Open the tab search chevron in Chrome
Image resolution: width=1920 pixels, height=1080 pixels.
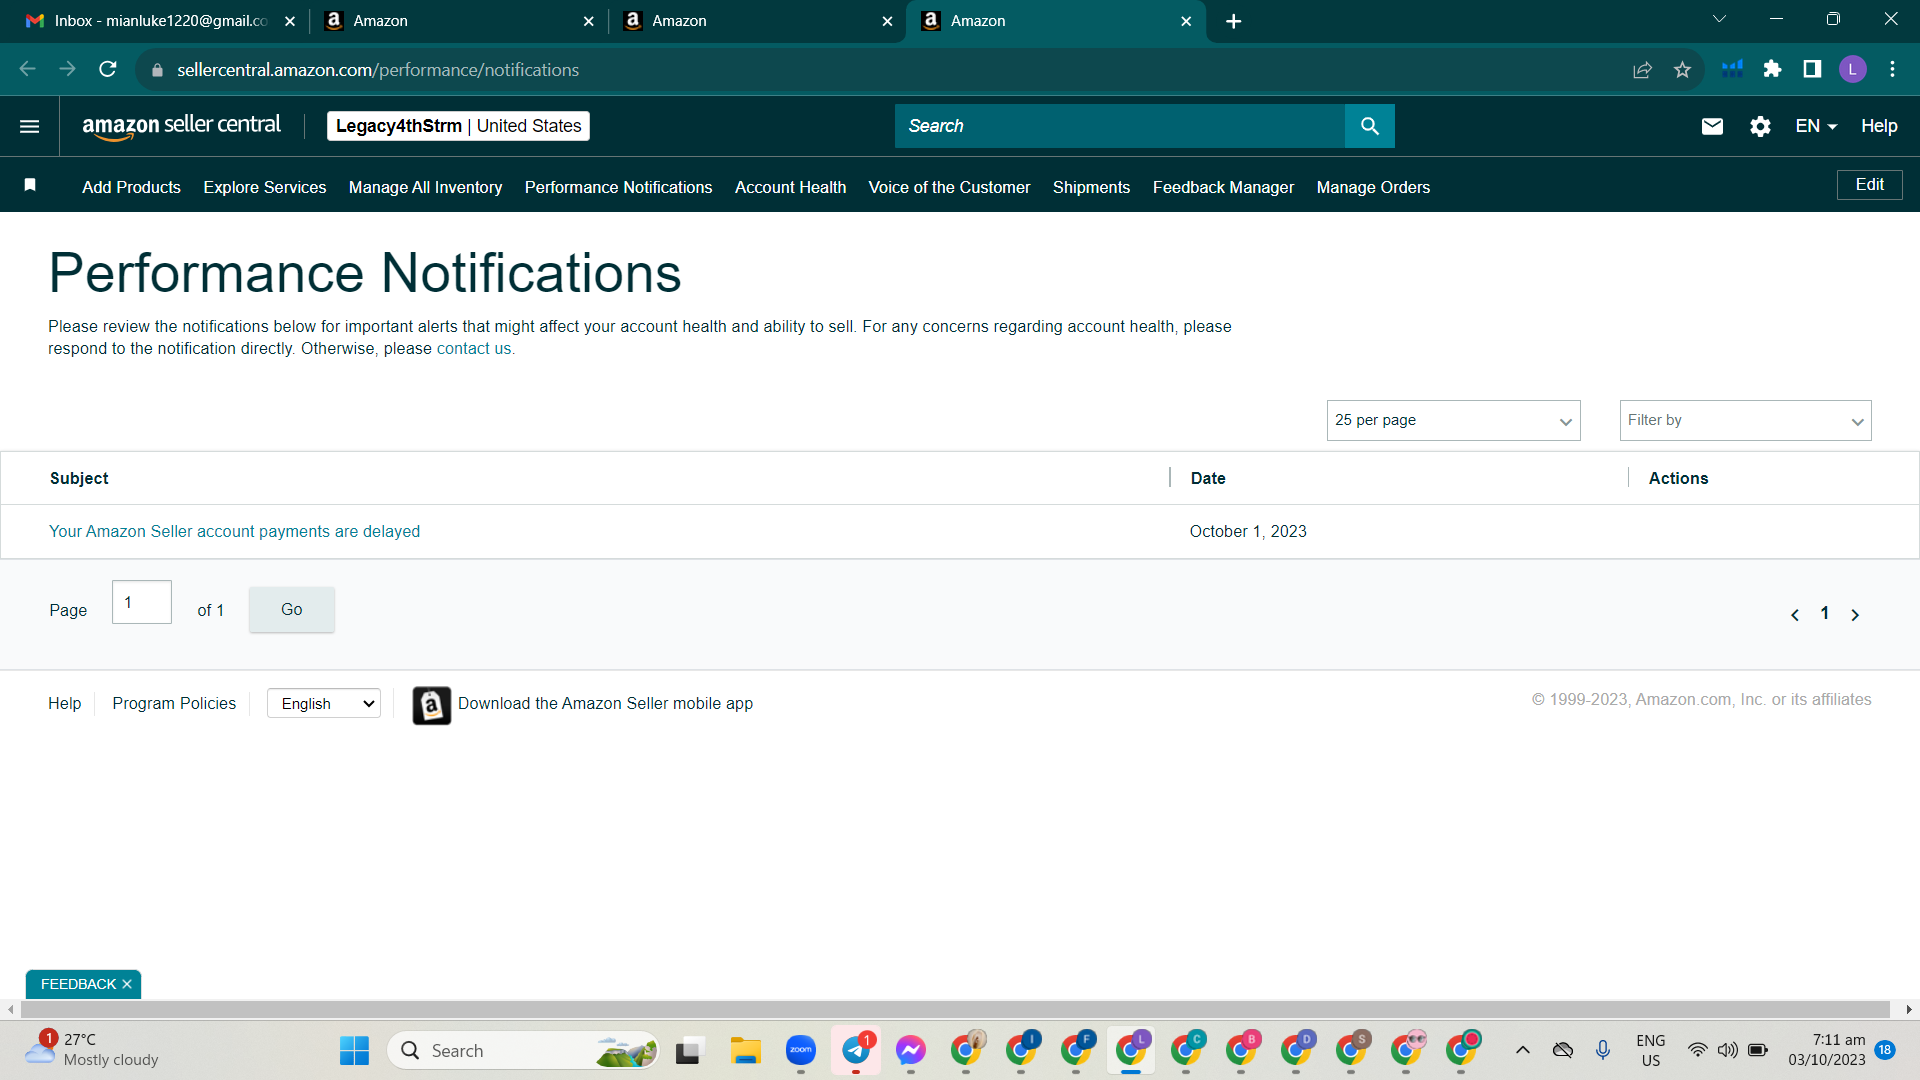click(x=1719, y=19)
